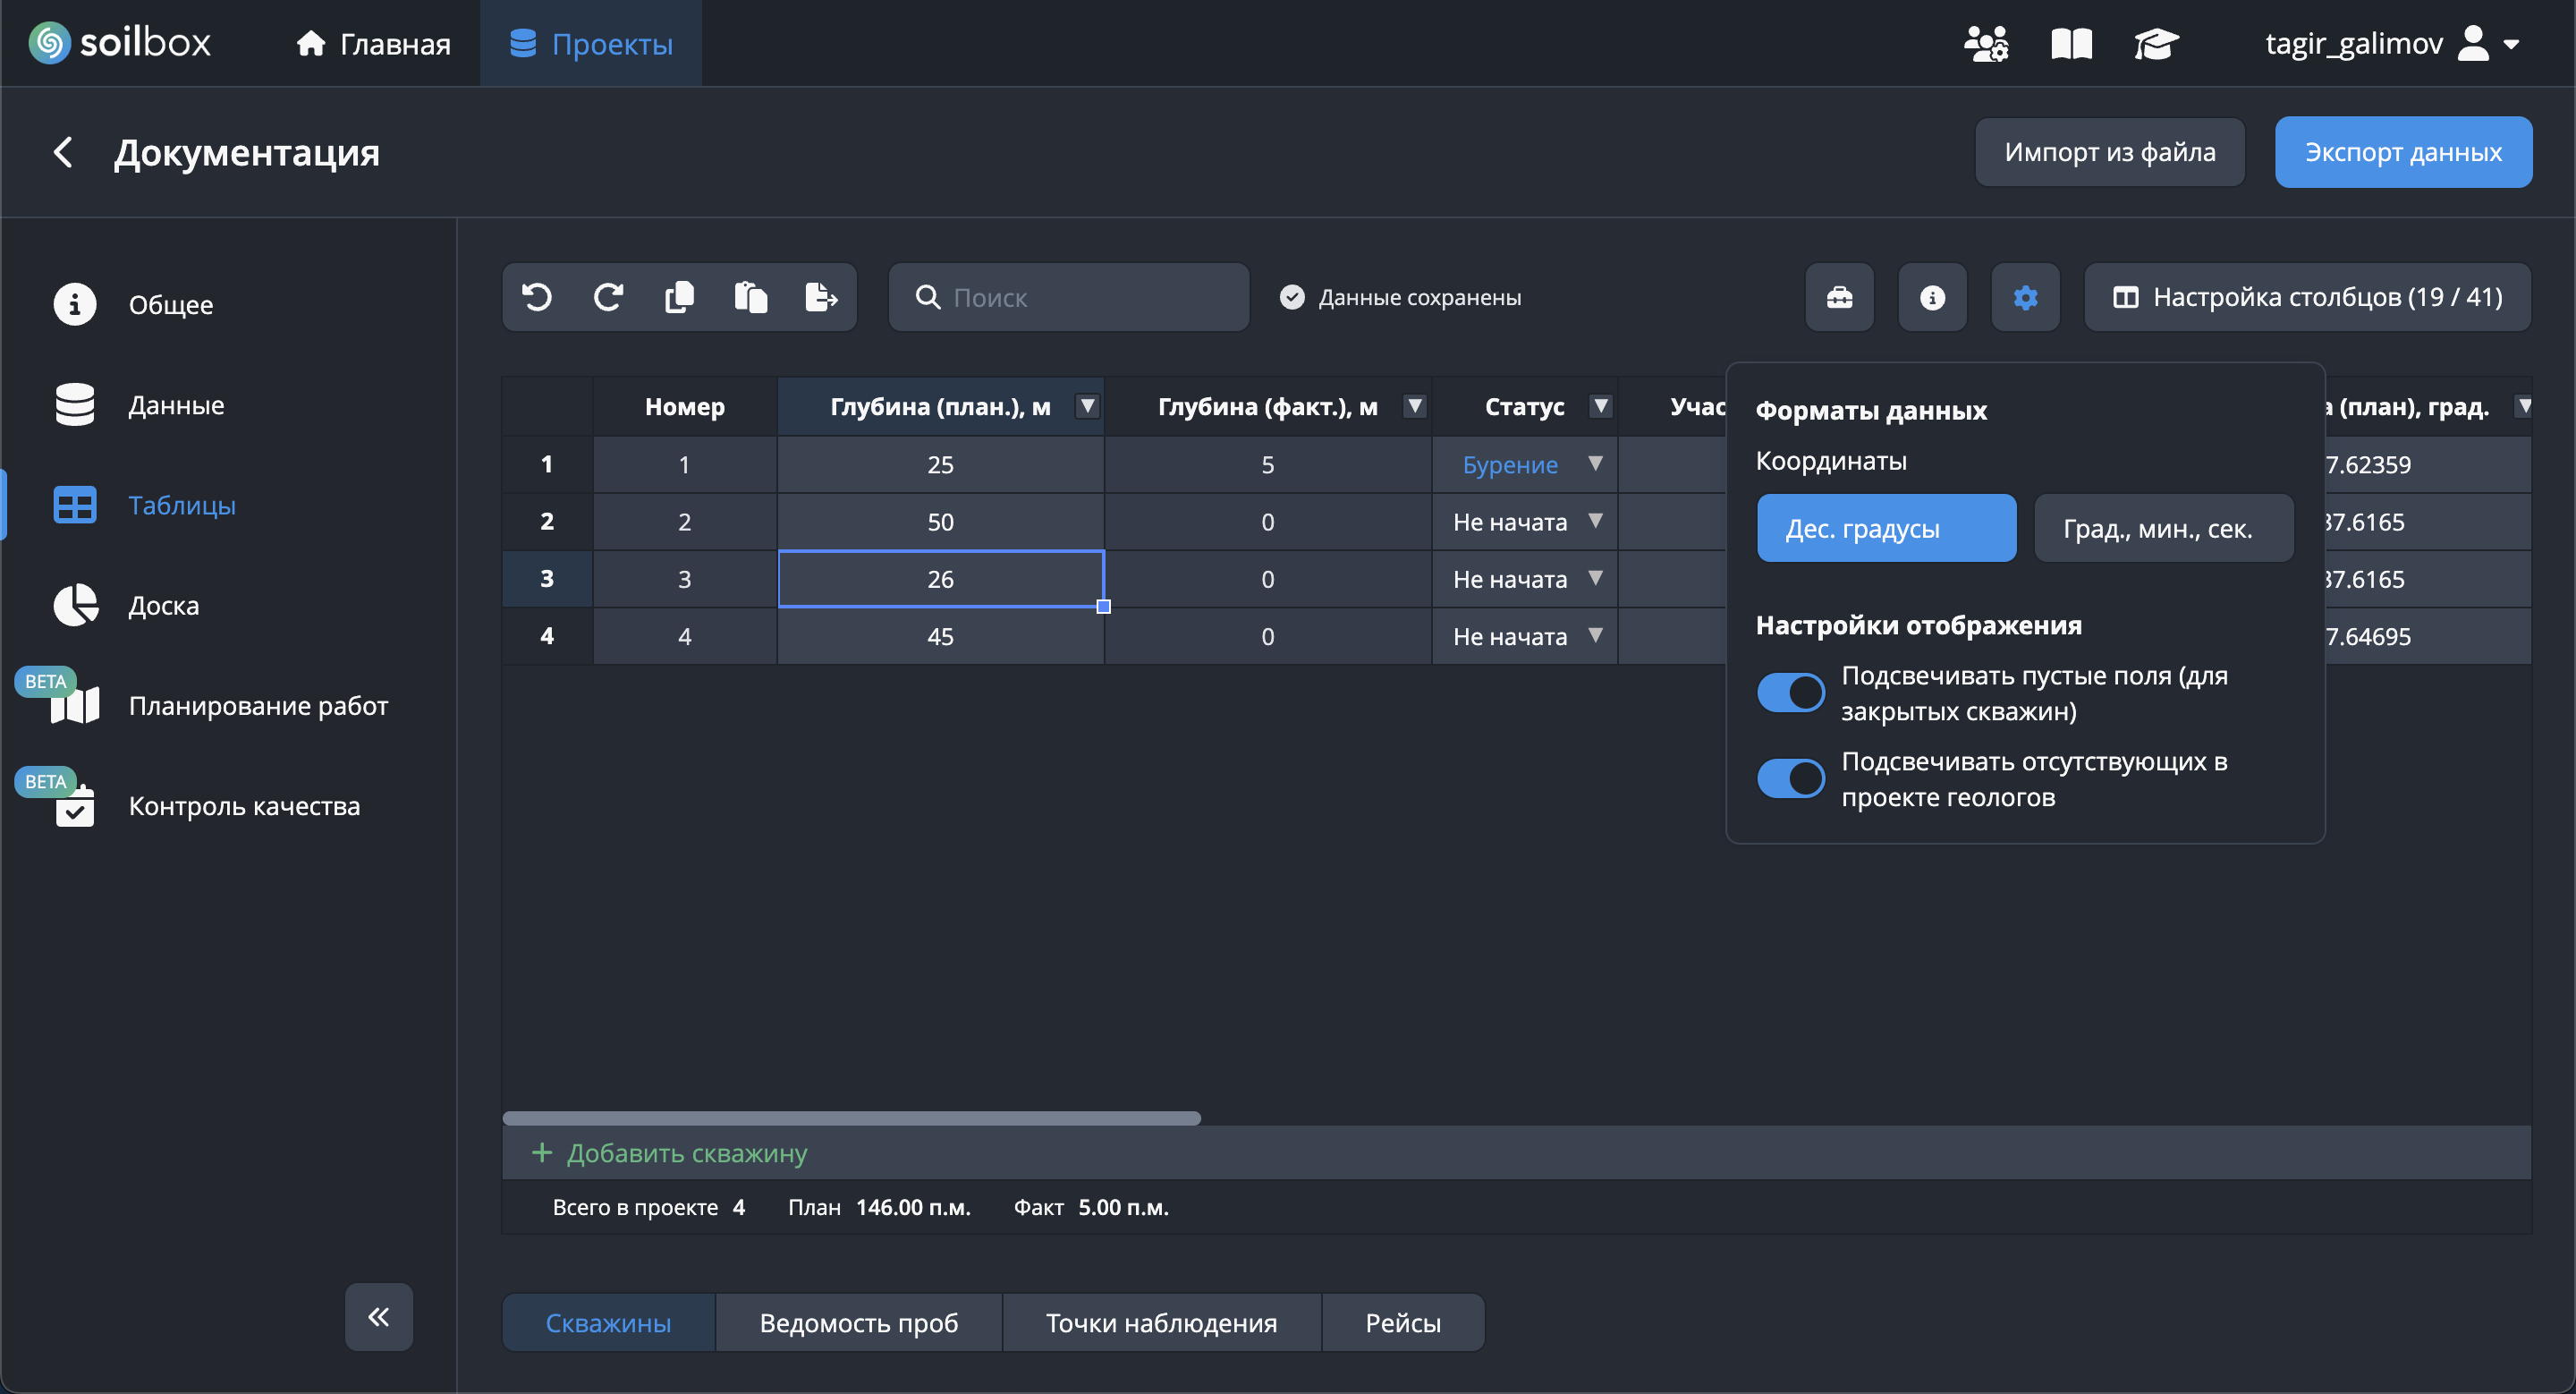2576x1394 pixels.
Task: Click the blue gear settings icon
Action: click(x=2025, y=297)
